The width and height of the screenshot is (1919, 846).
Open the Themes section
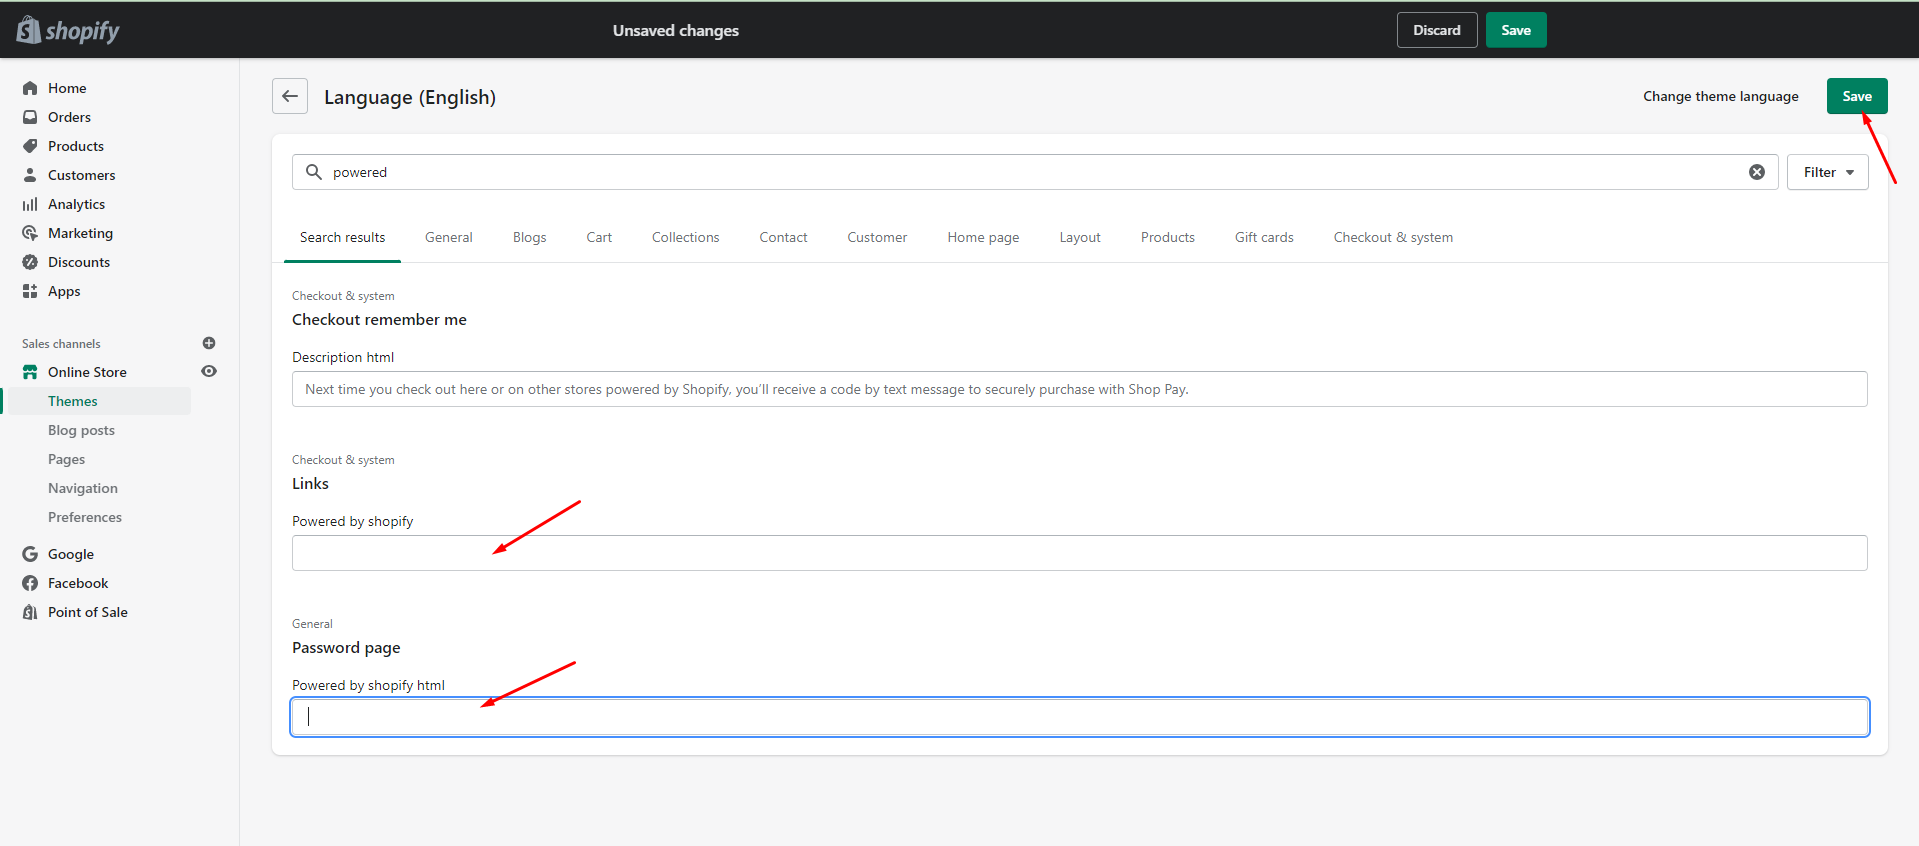73,401
